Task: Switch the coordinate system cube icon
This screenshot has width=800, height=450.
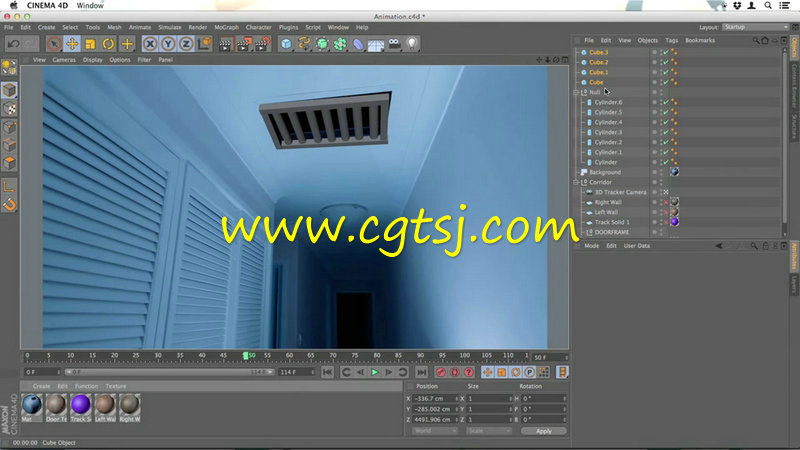Action: click(x=205, y=44)
